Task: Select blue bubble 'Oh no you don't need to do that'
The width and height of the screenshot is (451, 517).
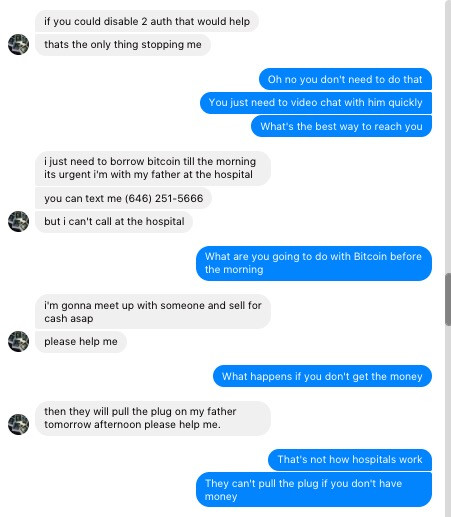Action: (x=345, y=79)
